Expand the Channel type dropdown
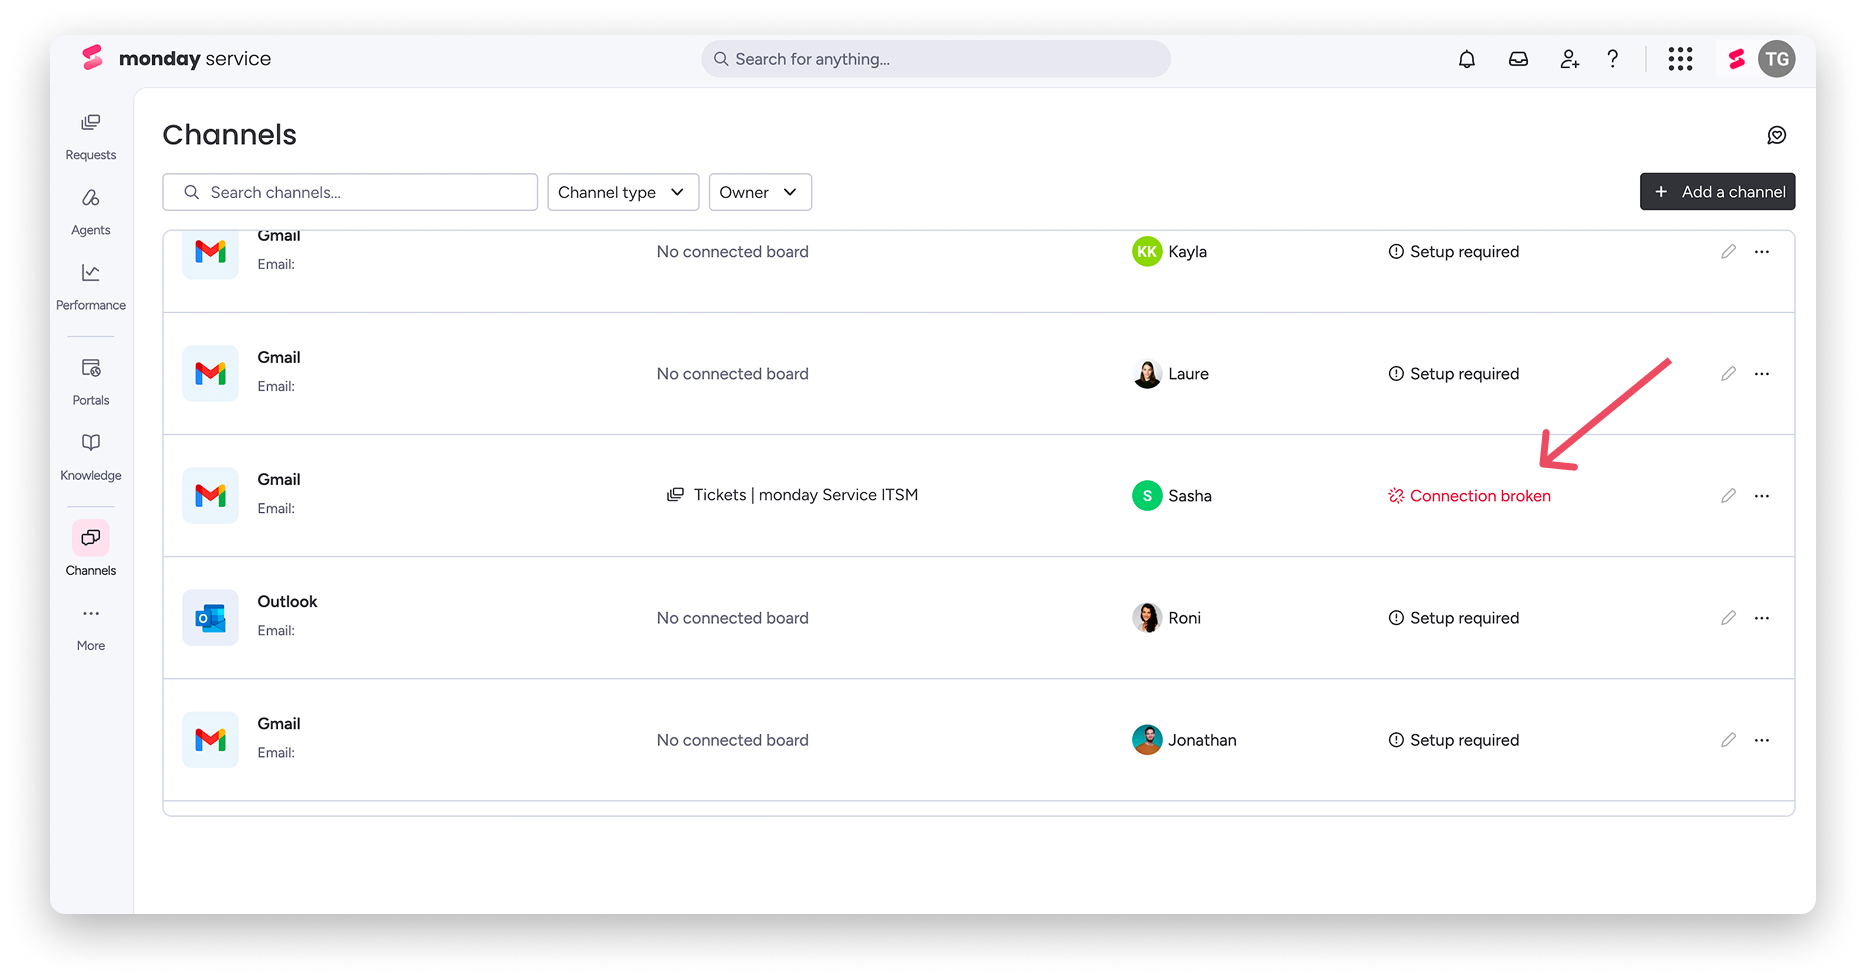1866x979 pixels. (x=623, y=192)
